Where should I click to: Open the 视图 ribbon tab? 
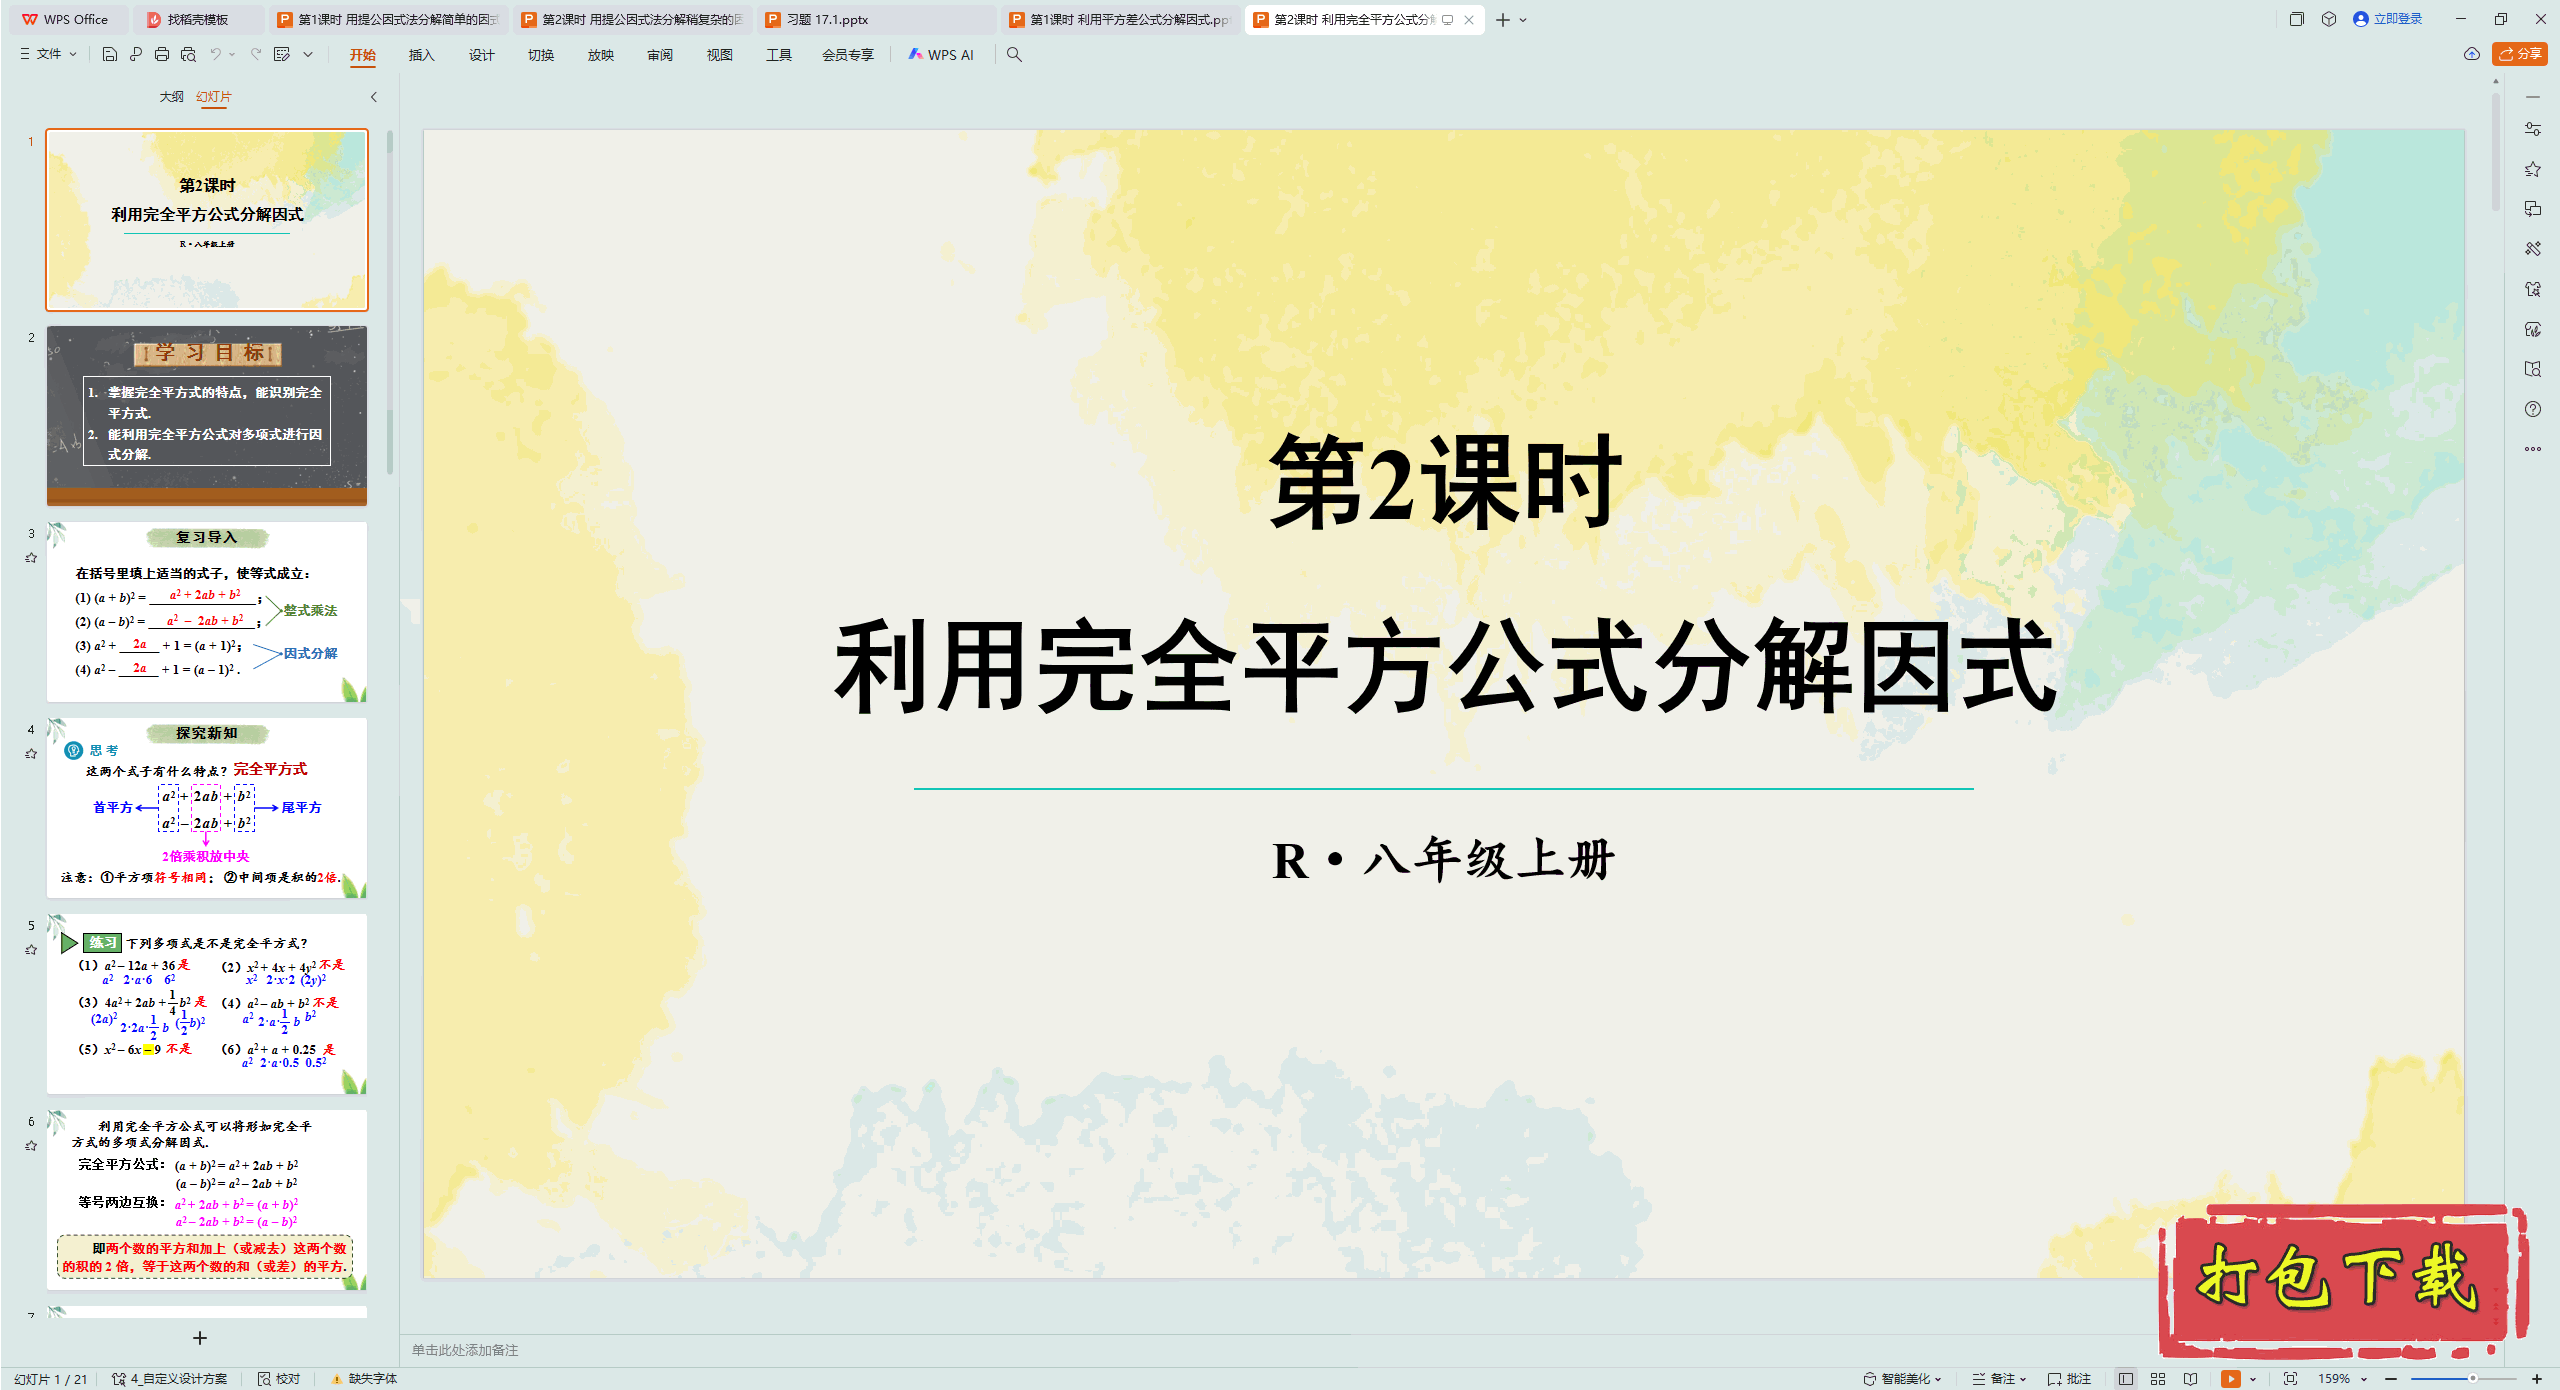(x=719, y=55)
